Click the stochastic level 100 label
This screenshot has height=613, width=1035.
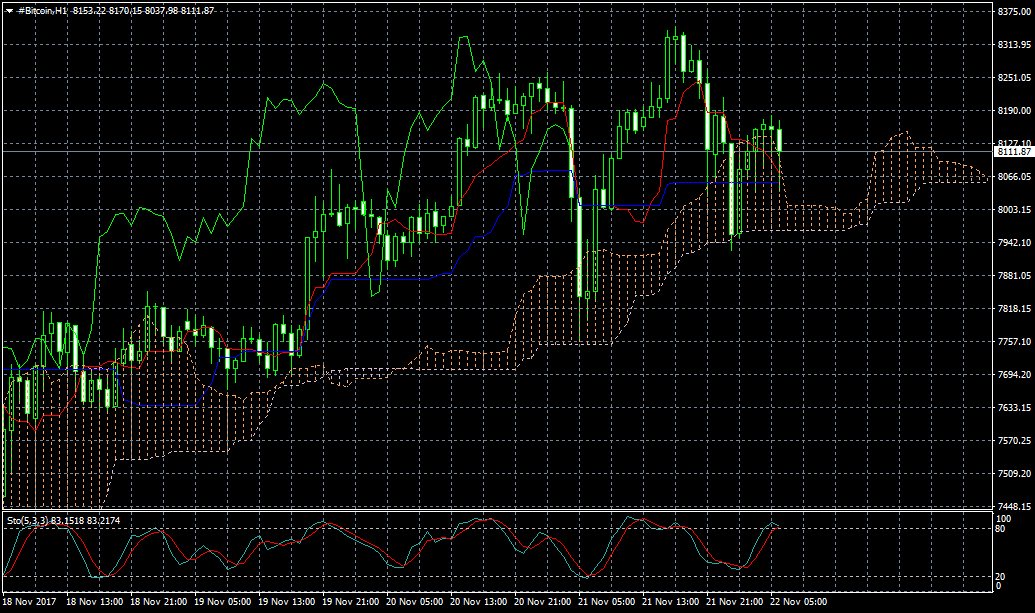coord(1004,518)
